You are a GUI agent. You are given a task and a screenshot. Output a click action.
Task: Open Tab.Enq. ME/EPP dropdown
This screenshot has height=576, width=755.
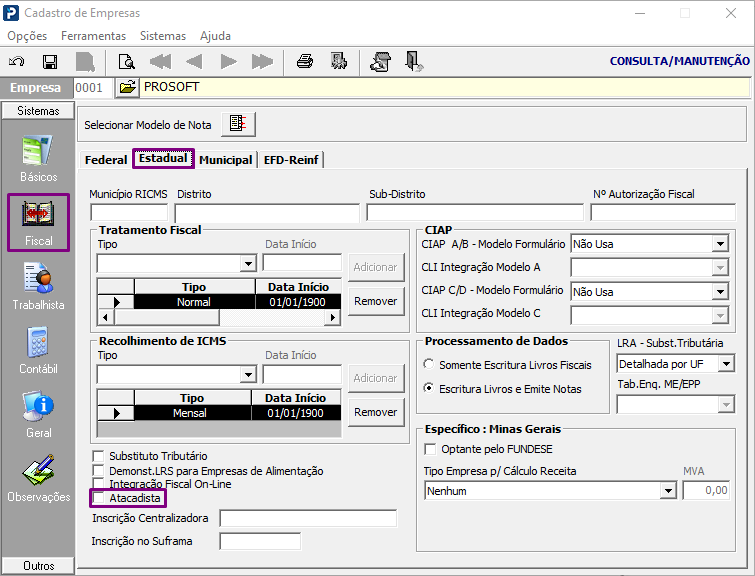click(x=726, y=405)
